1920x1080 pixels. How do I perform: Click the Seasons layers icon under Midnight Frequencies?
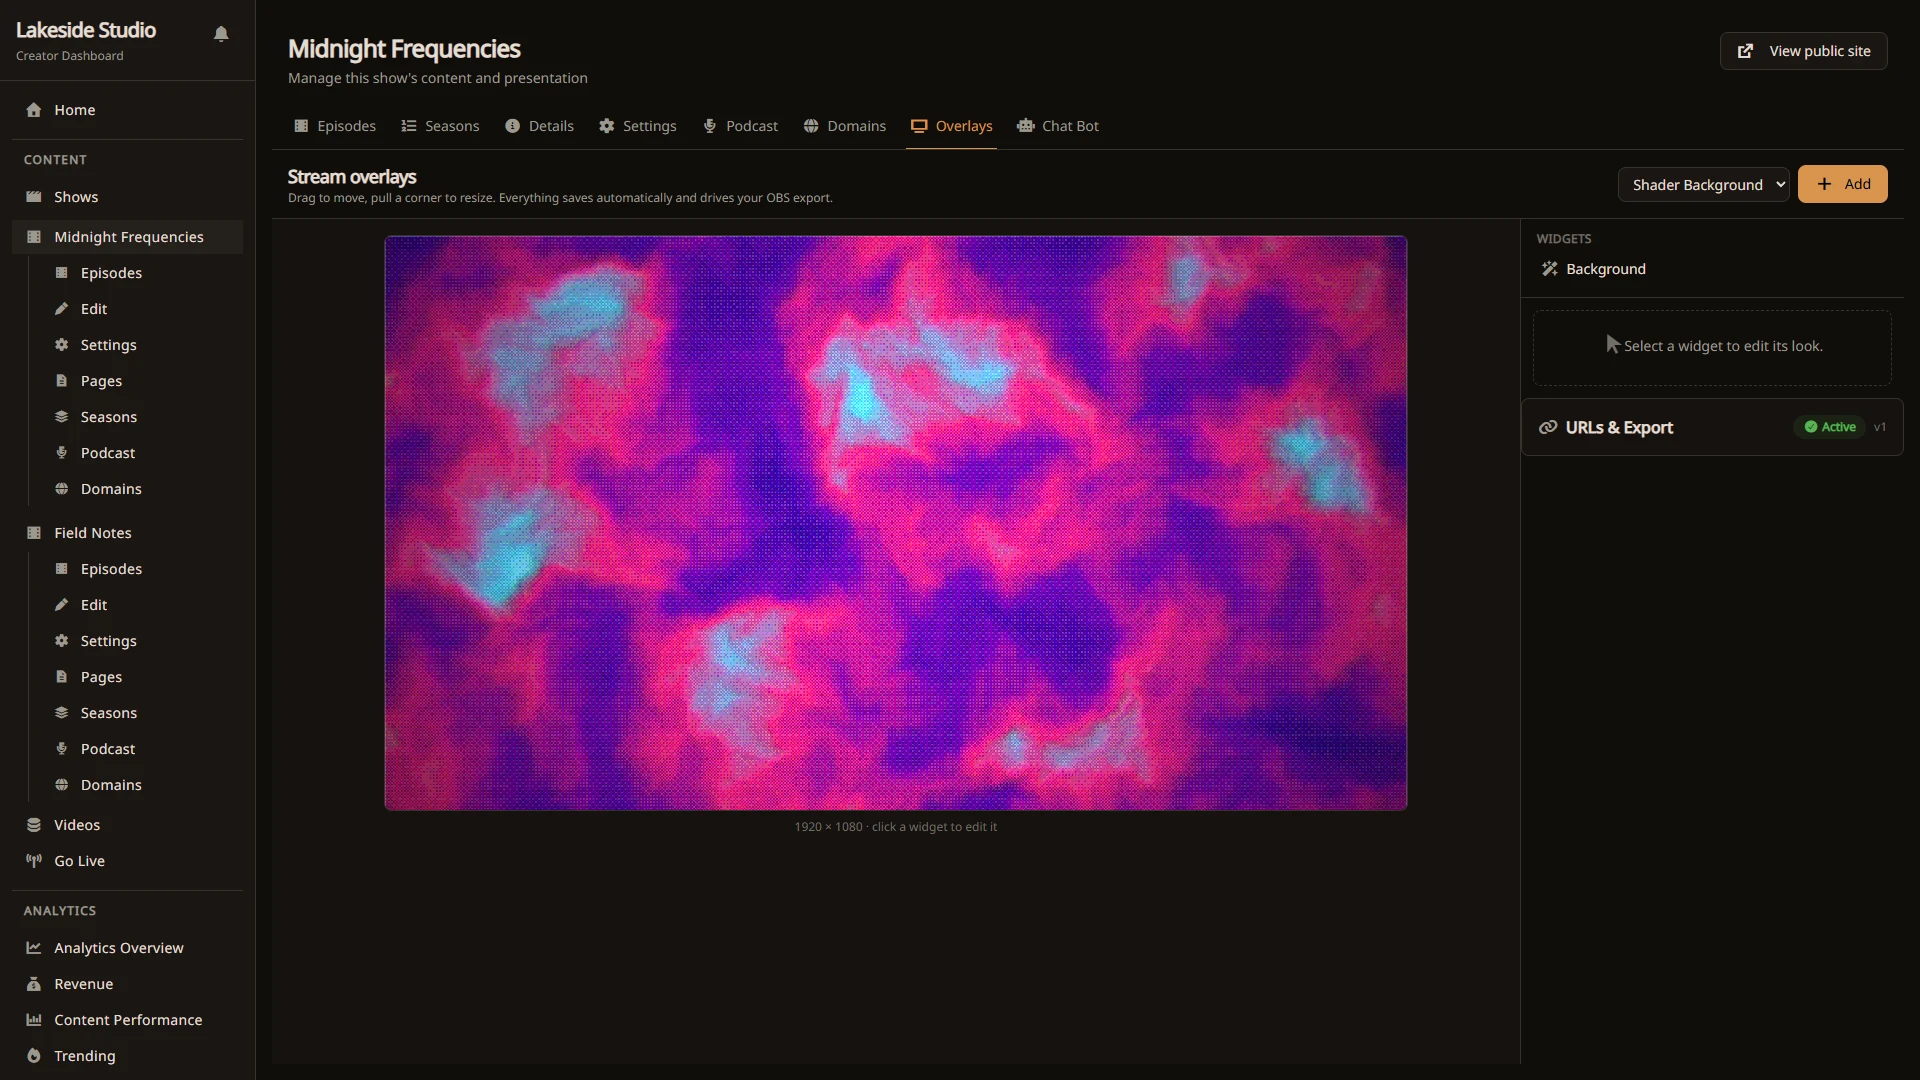61,417
